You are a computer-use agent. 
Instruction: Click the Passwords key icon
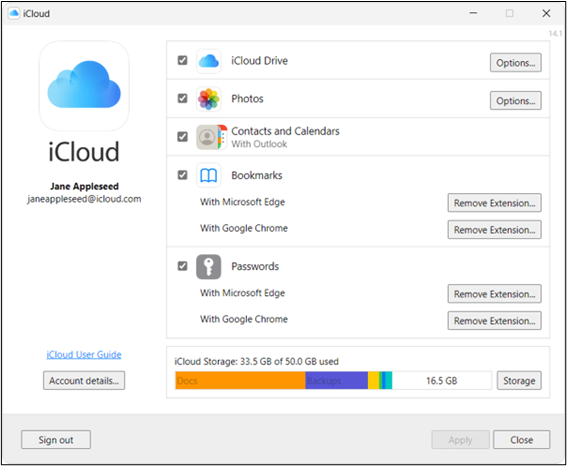click(209, 267)
